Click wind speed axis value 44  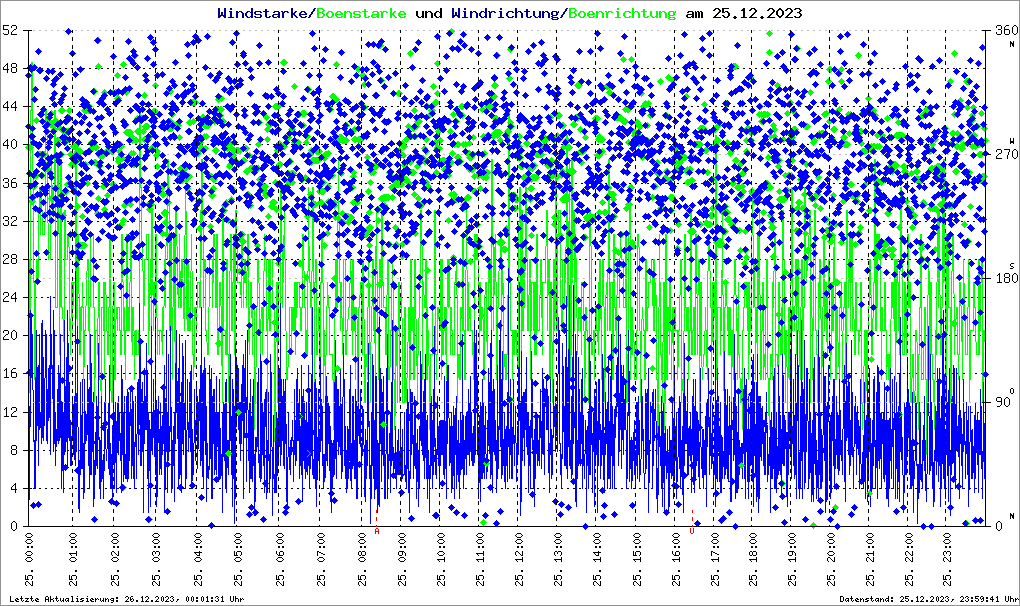9,107
